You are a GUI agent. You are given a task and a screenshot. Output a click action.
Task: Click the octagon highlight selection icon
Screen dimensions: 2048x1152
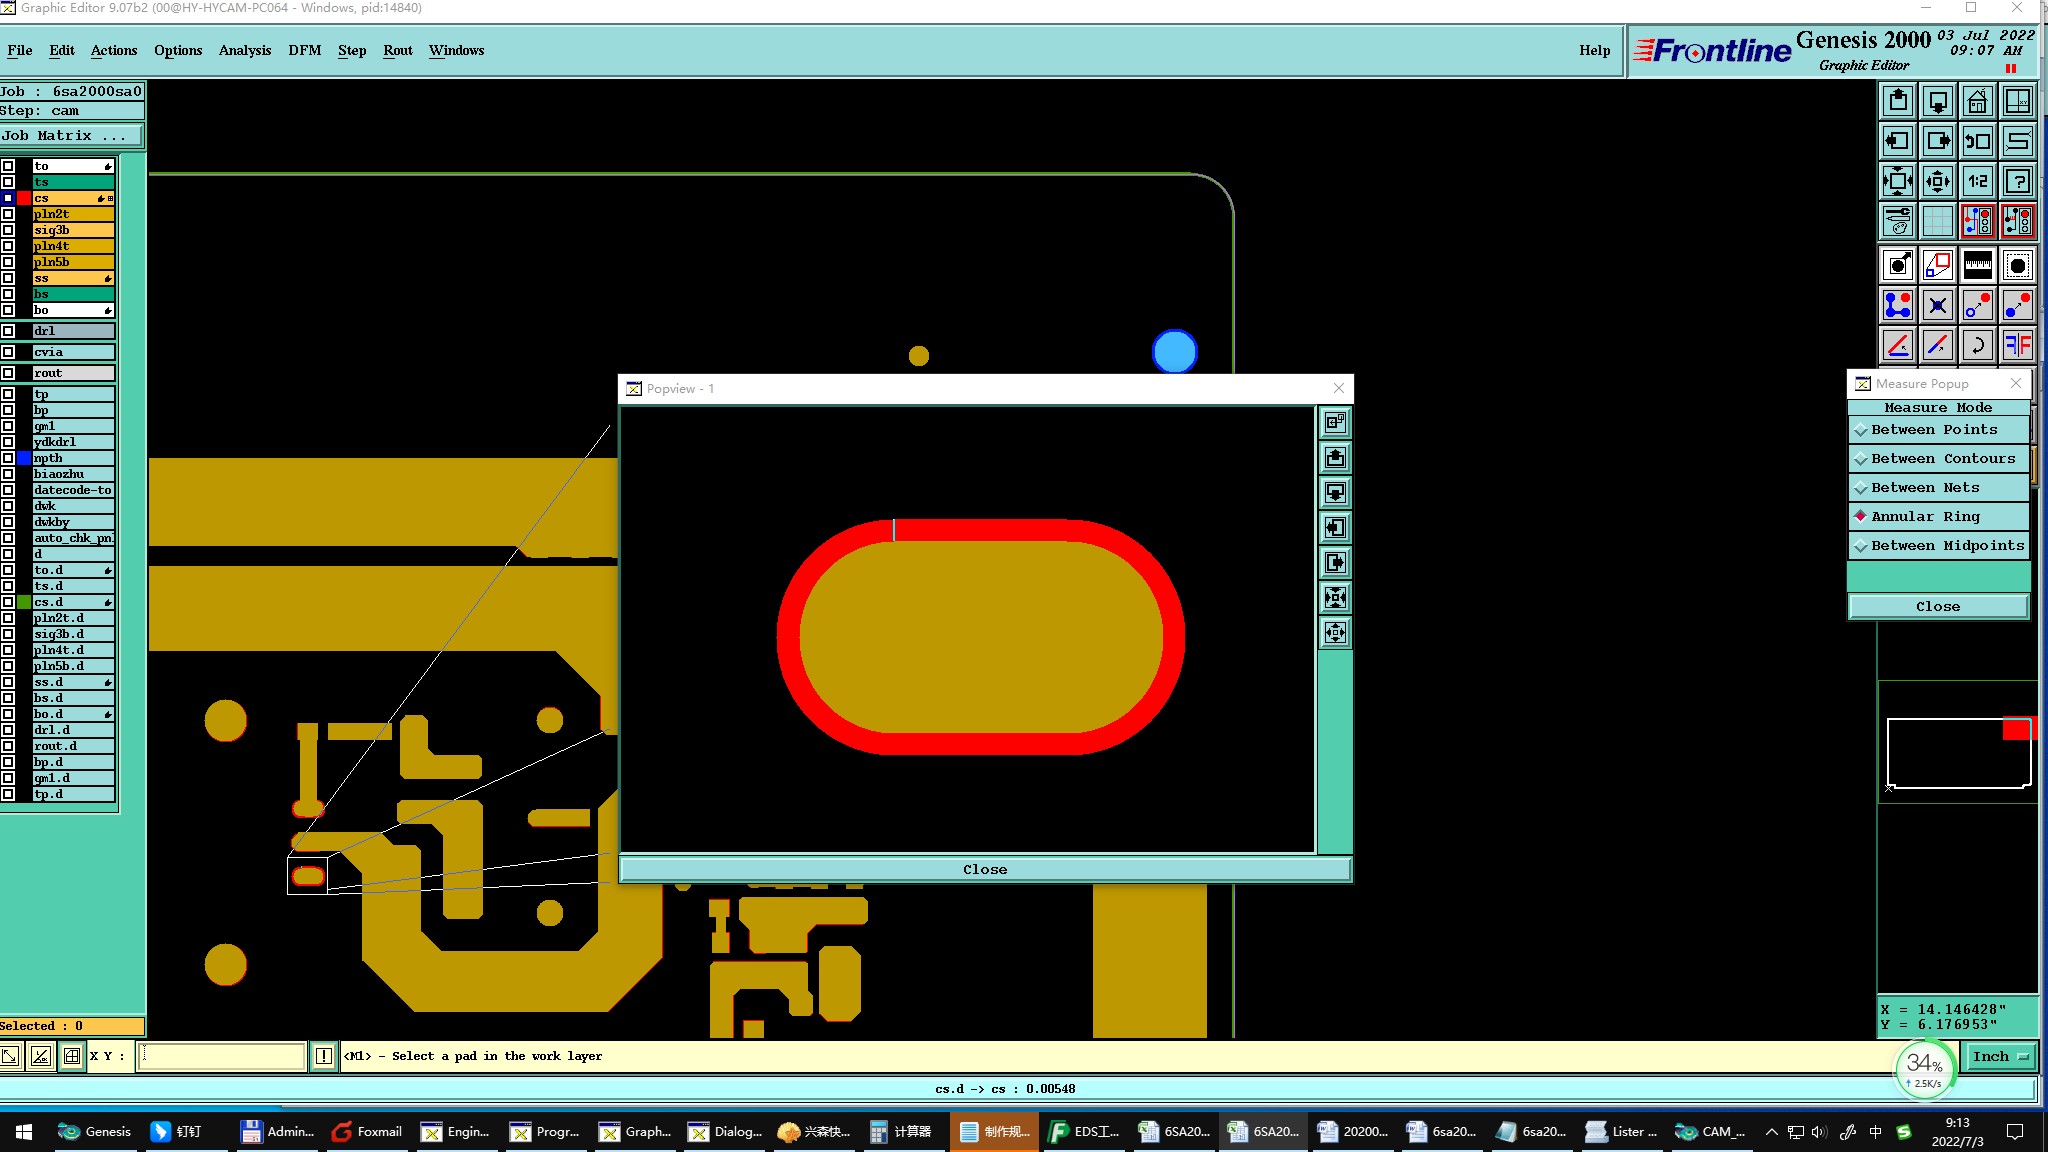click(2018, 265)
